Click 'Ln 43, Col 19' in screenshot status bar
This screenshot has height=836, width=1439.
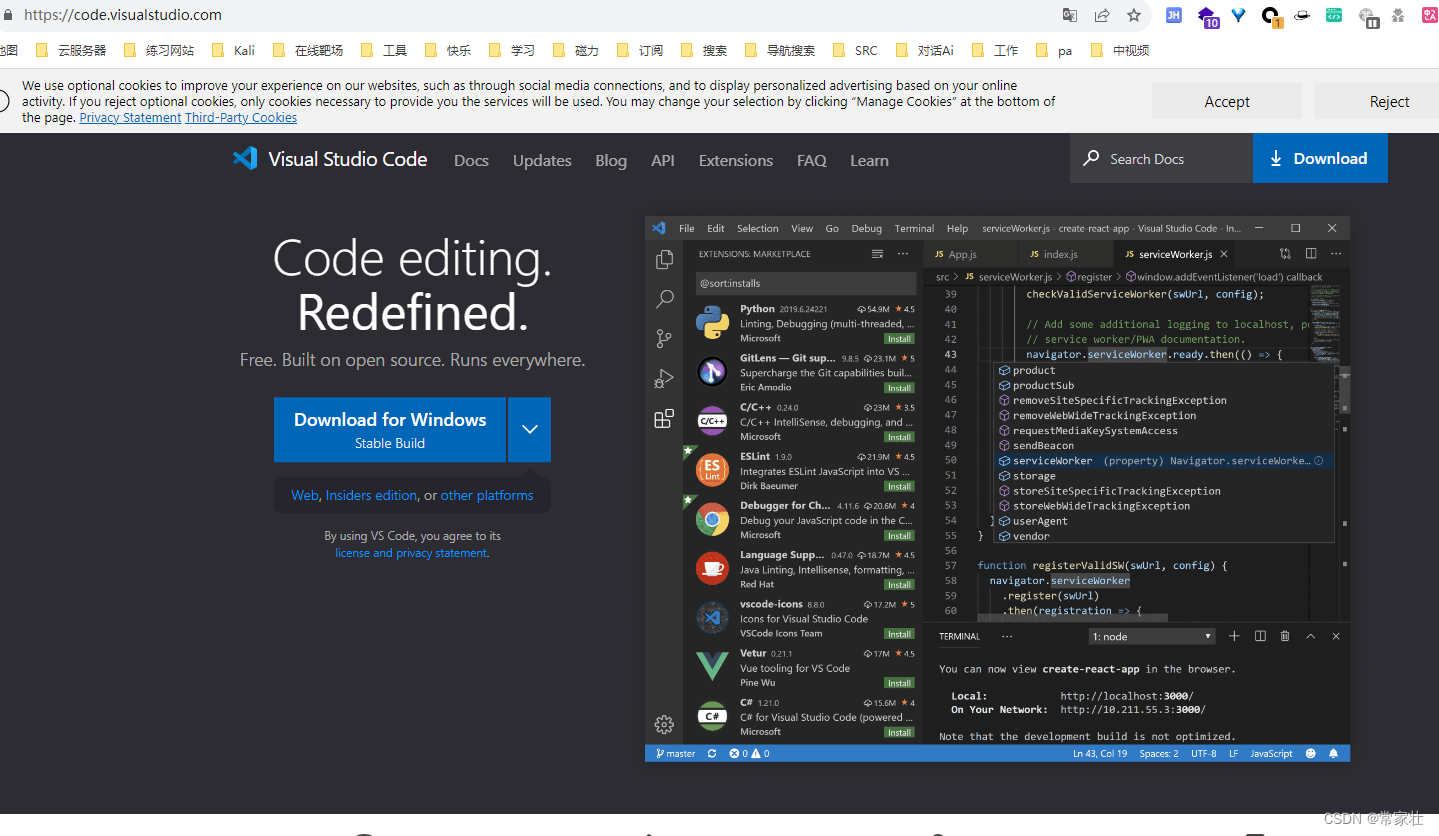(x=1100, y=754)
